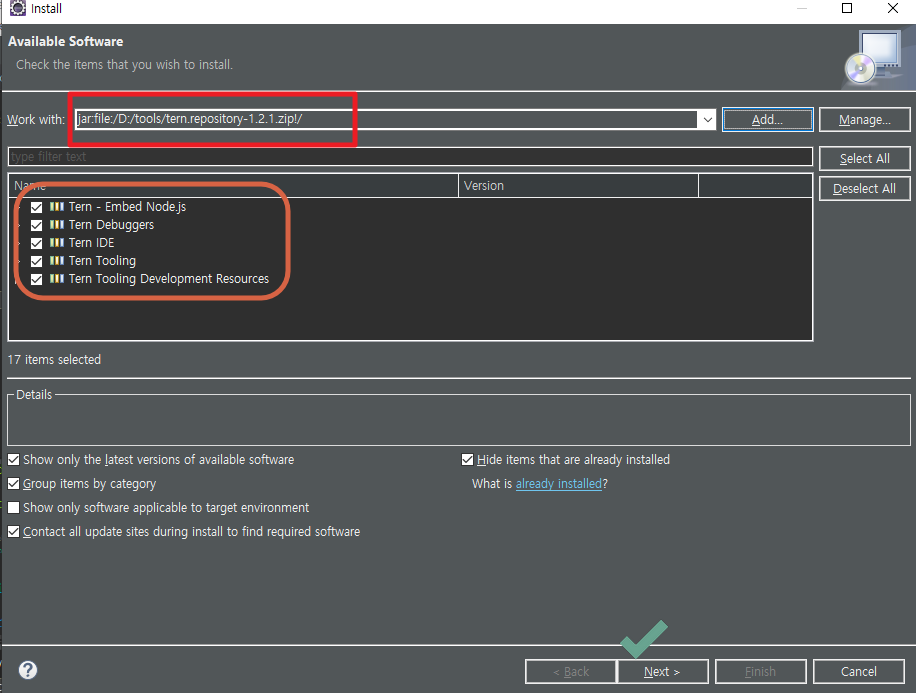Viewport: 916px width, 693px height.
Task: Toggle Group items by category checkbox
Action: 13,484
